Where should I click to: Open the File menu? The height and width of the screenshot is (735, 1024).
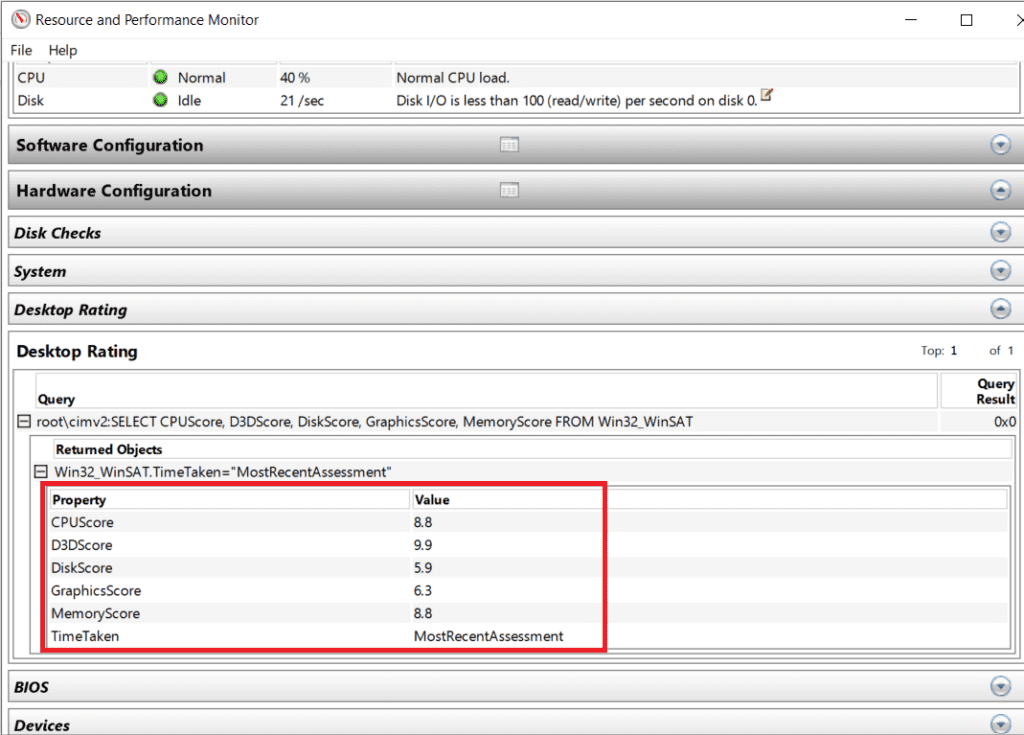[21, 50]
